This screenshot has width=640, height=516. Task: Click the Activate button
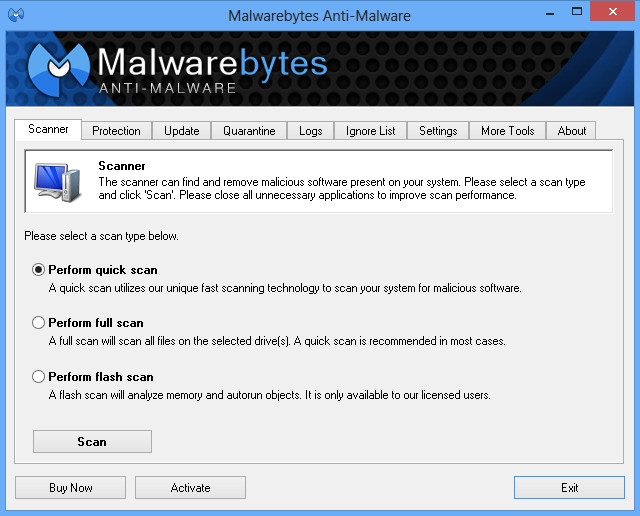tap(190, 488)
